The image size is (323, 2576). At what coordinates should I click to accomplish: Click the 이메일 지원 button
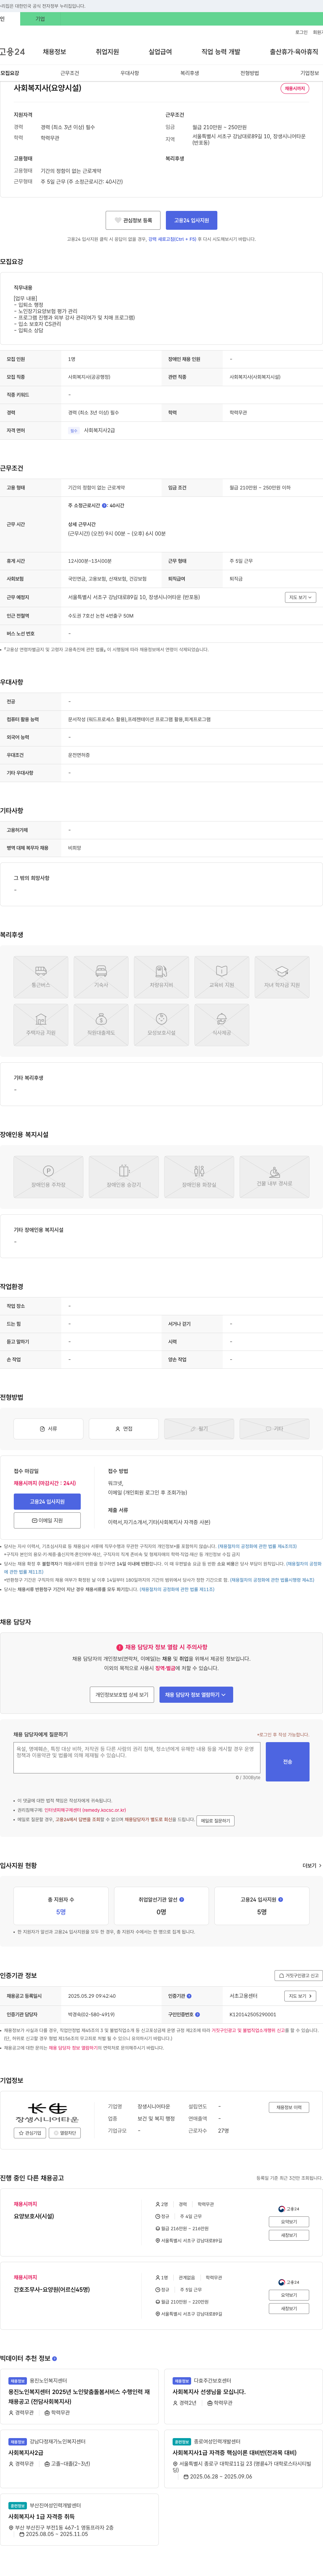47,1520
